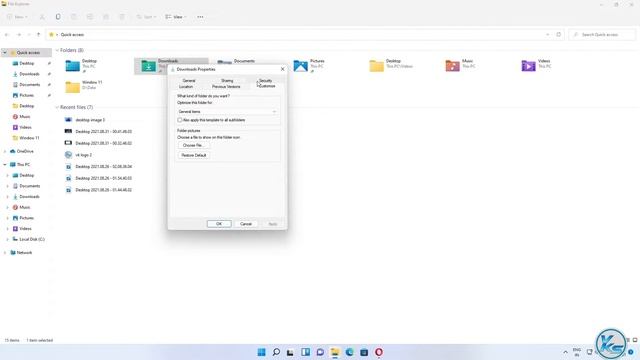Select Local Disk (C:) in sidebar
The image size is (640, 360).
pyautogui.click(x=32, y=239)
